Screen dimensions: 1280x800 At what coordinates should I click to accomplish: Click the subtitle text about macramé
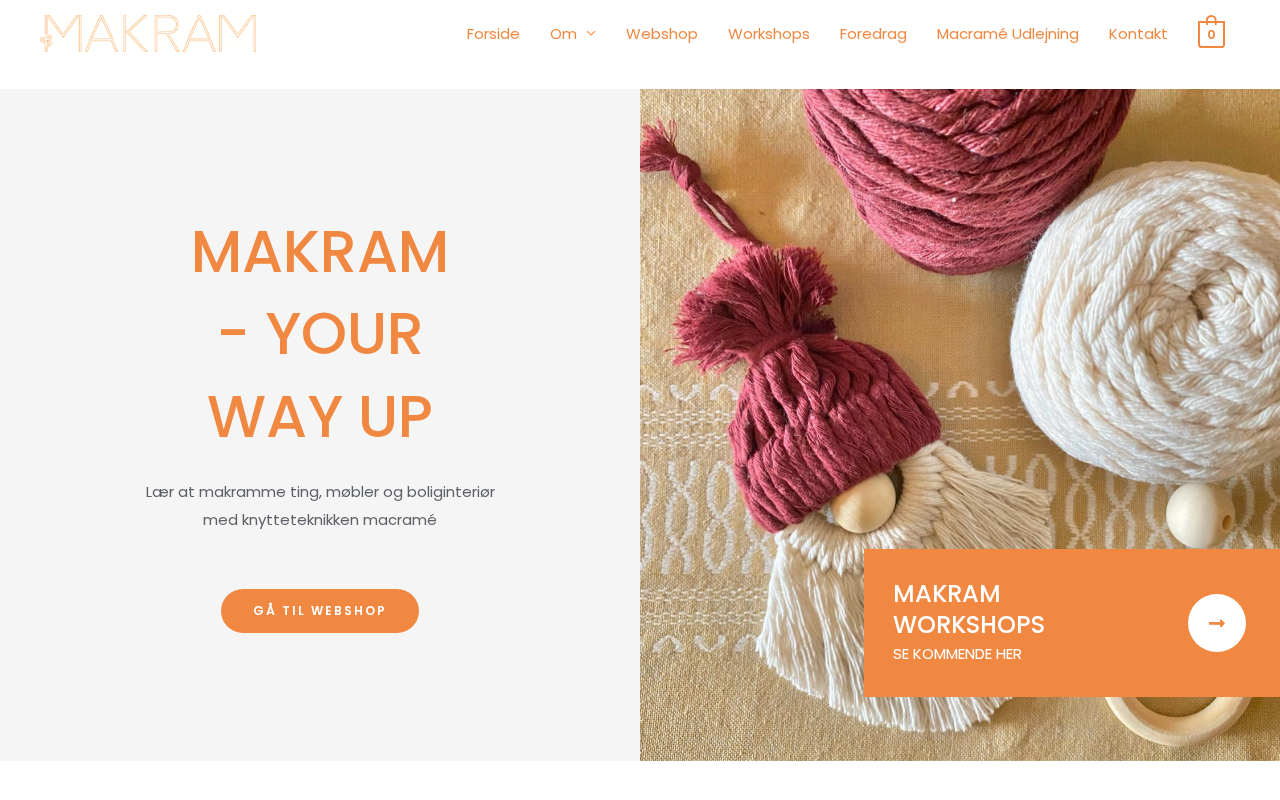coord(320,506)
